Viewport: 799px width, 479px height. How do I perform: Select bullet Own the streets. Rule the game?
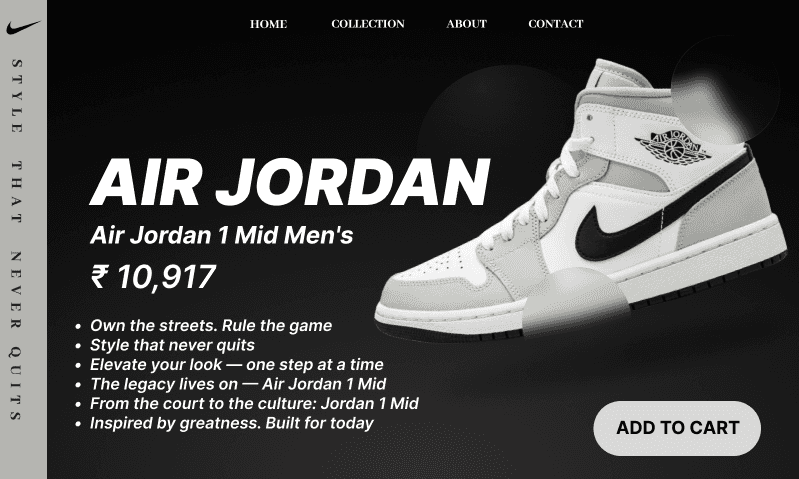point(211,326)
